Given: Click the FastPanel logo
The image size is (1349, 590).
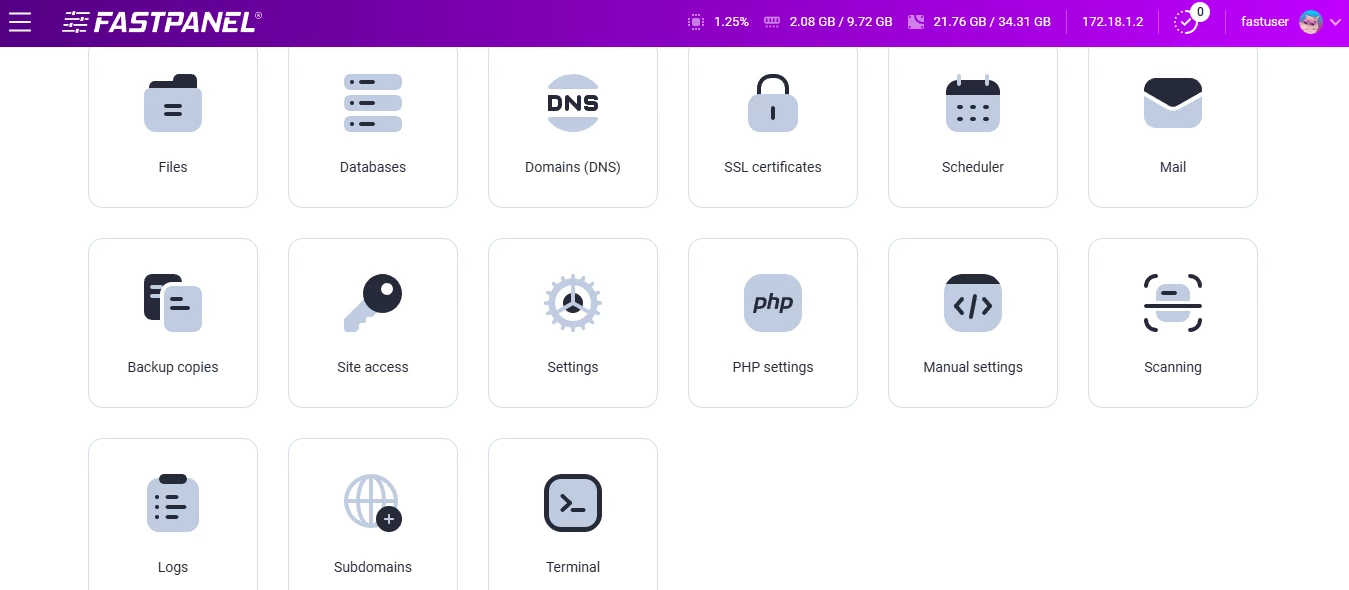Looking at the screenshot, I should point(160,21).
